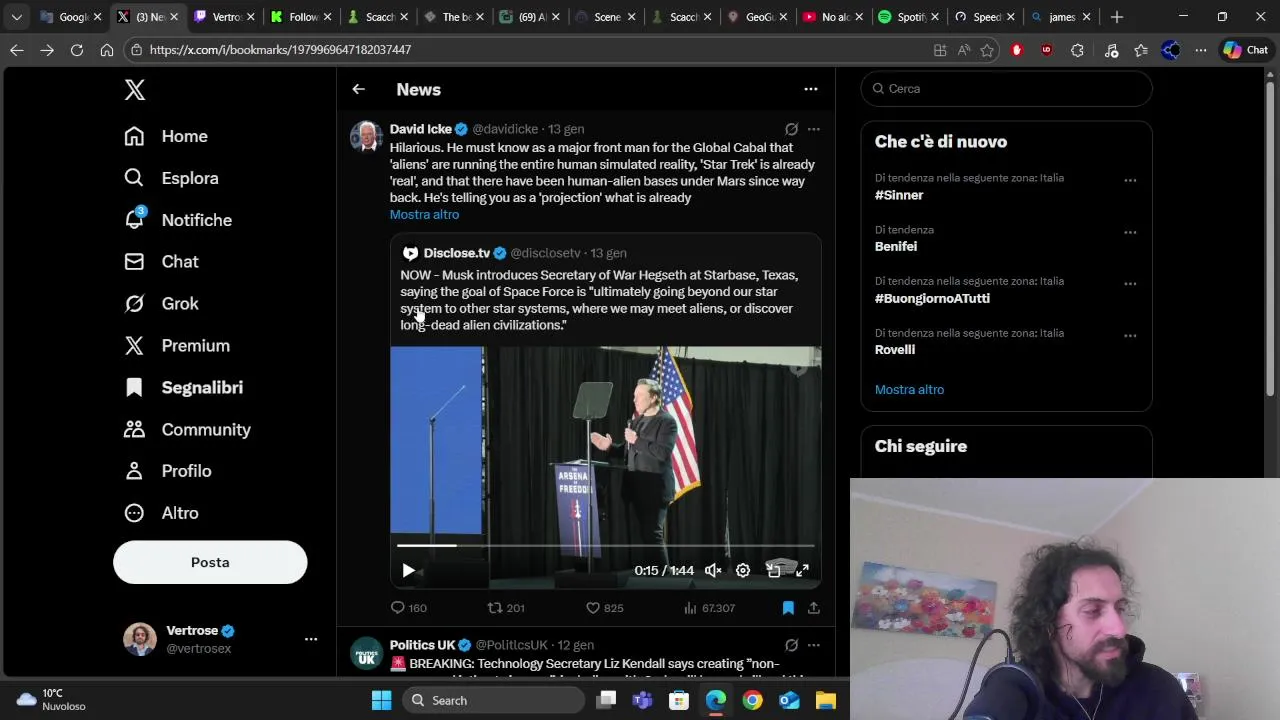This screenshot has height=720, width=1280.
Task: Open Benifei trending topic
Action: pyautogui.click(x=896, y=246)
